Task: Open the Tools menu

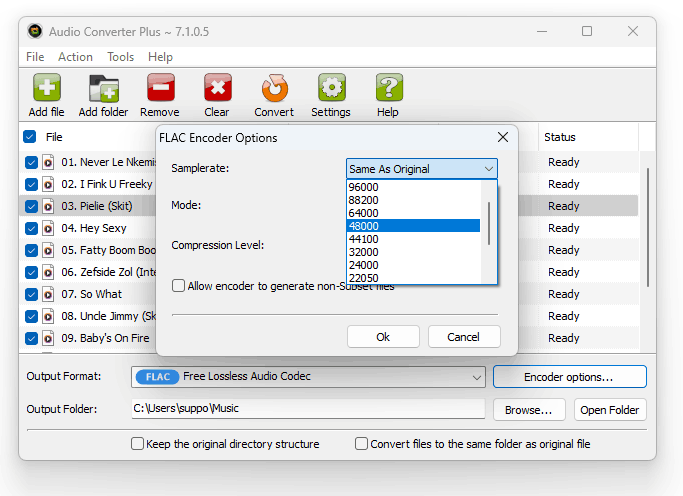Action: pyautogui.click(x=121, y=57)
